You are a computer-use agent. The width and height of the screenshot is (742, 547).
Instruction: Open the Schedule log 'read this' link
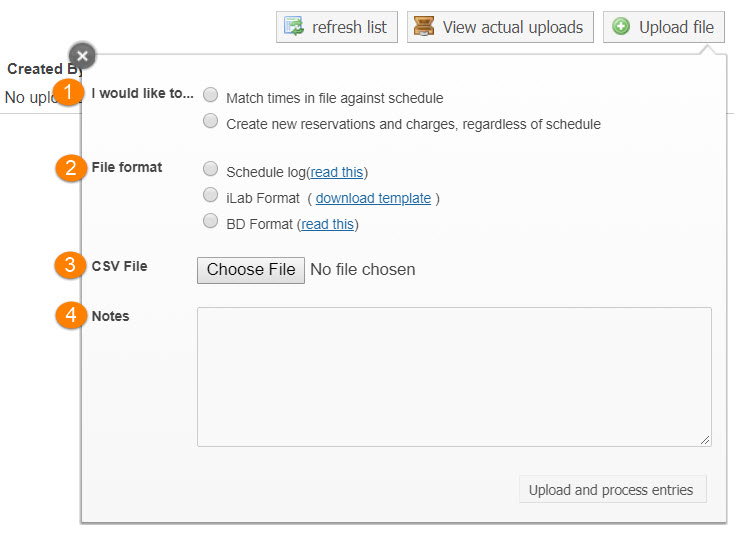(x=337, y=172)
